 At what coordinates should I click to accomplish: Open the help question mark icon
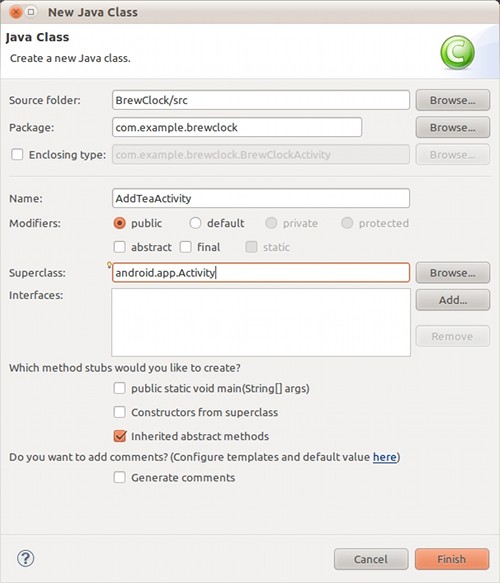[26, 558]
